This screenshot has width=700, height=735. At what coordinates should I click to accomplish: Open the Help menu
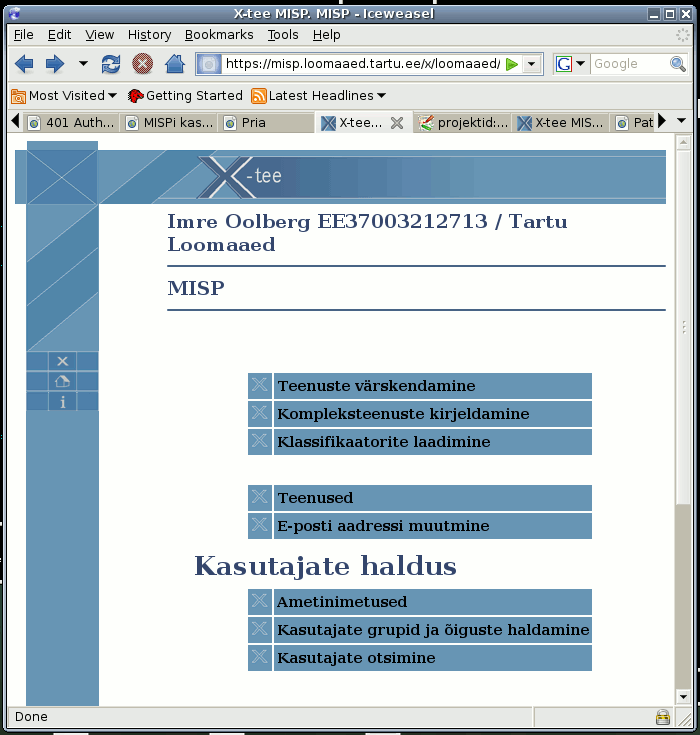tap(326, 35)
